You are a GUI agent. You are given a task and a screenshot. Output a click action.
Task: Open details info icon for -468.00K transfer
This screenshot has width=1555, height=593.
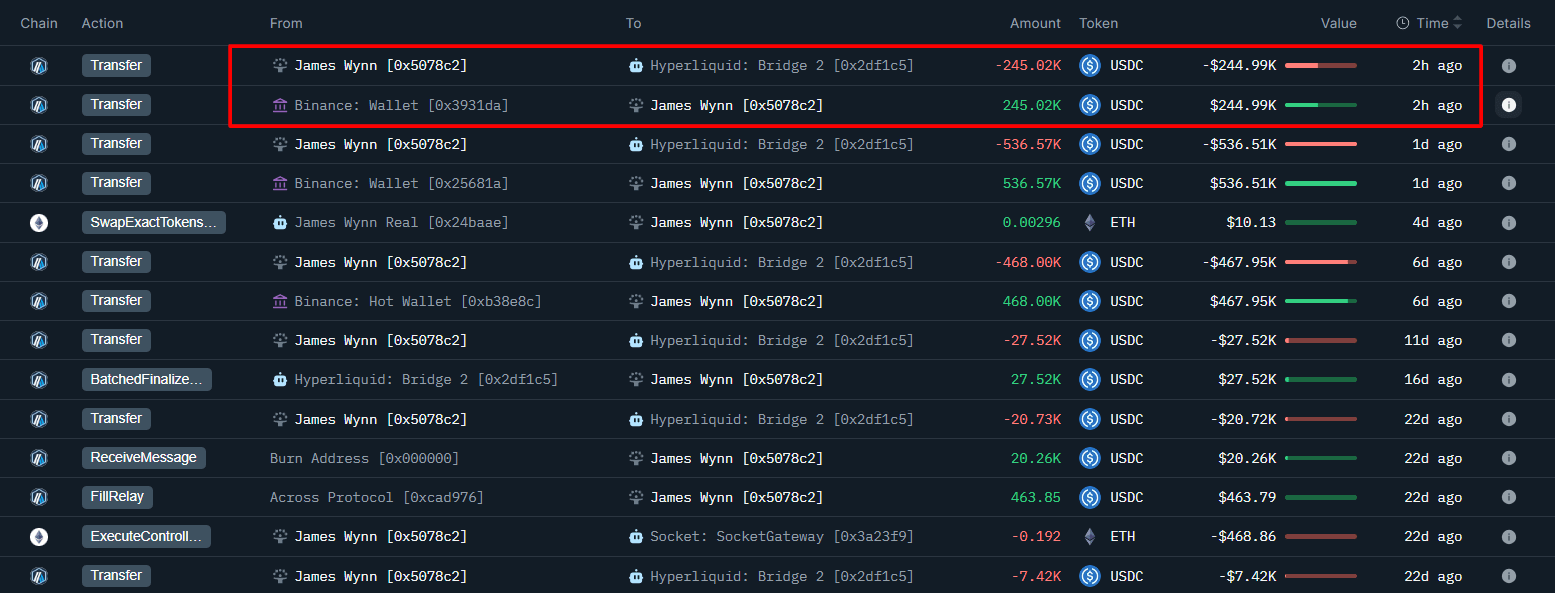[1509, 262]
